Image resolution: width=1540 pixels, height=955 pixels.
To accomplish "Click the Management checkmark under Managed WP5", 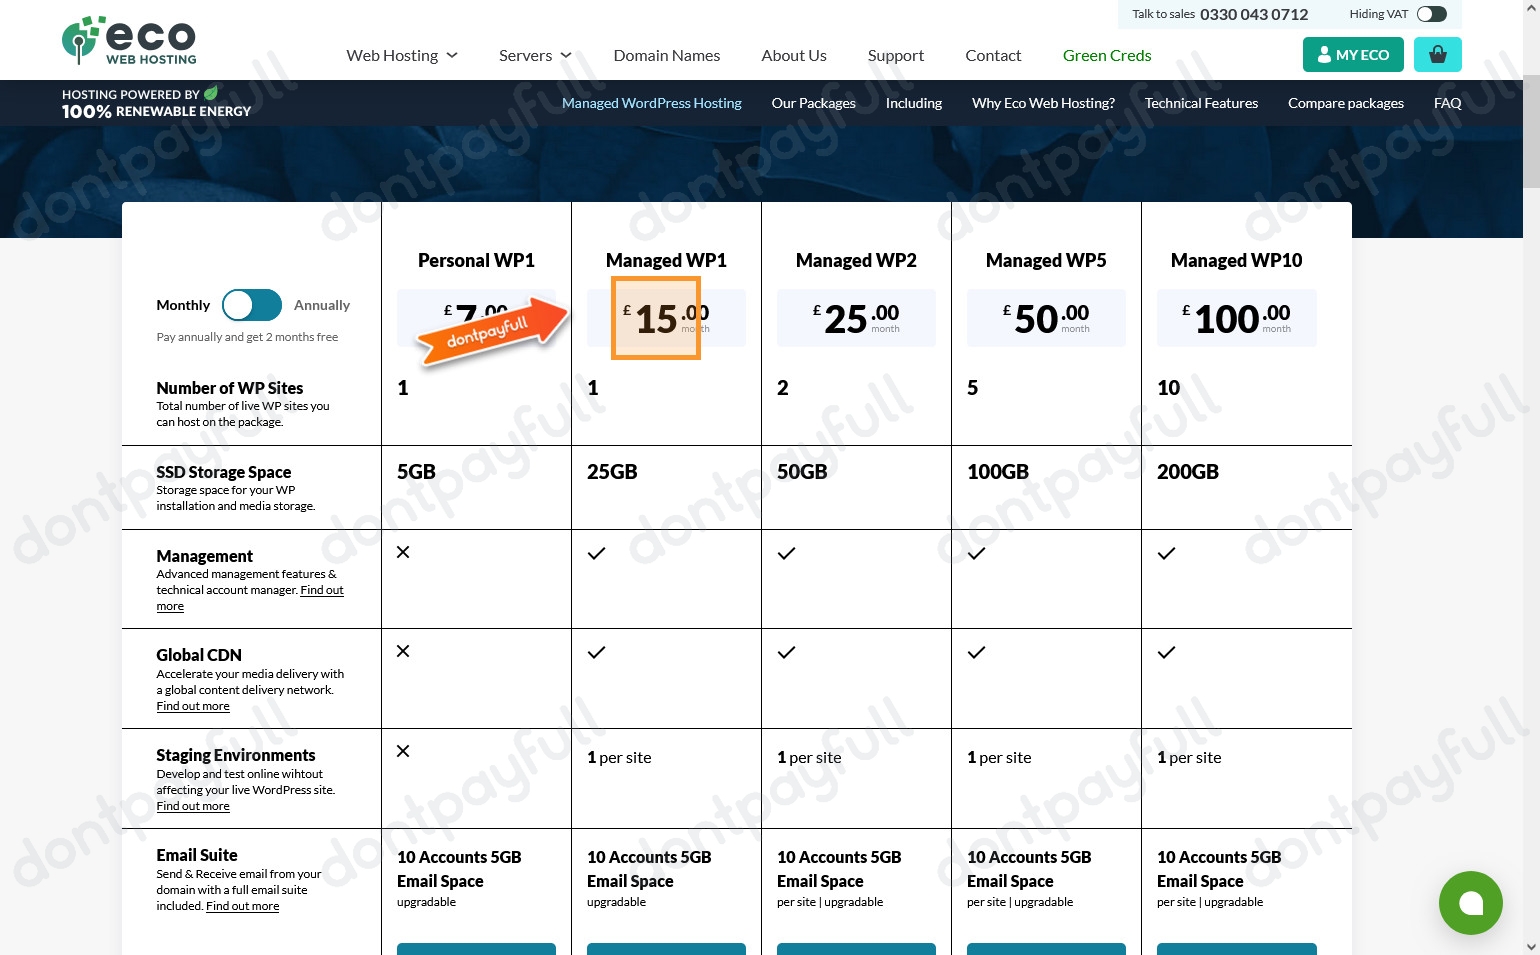I will pyautogui.click(x=976, y=553).
